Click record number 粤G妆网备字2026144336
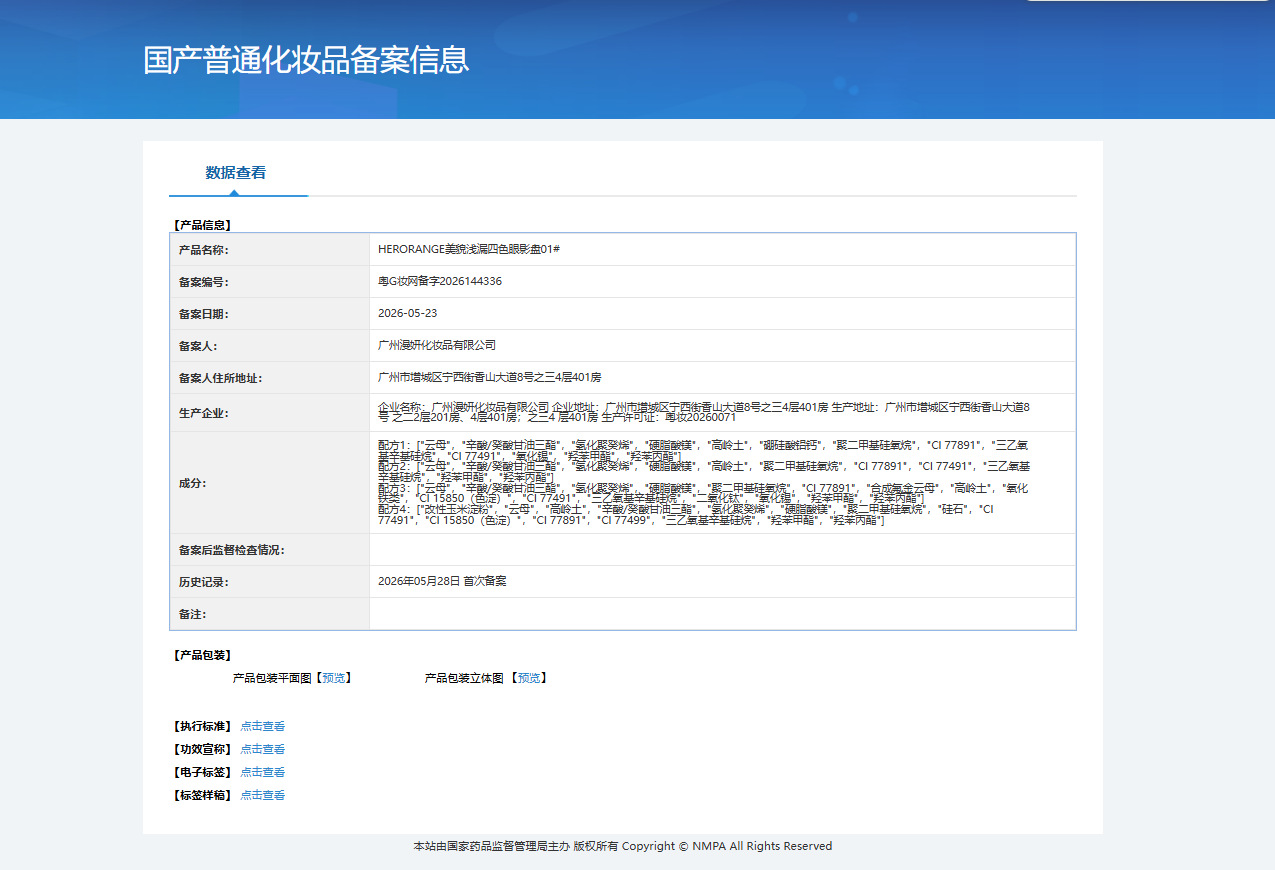This screenshot has height=870, width=1275. point(440,281)
